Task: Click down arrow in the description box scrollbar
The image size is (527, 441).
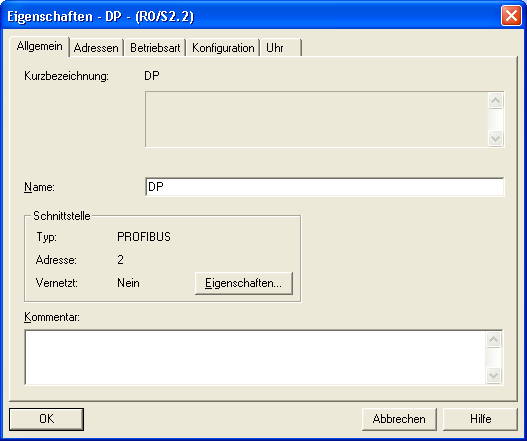Action: pos(495,138)
